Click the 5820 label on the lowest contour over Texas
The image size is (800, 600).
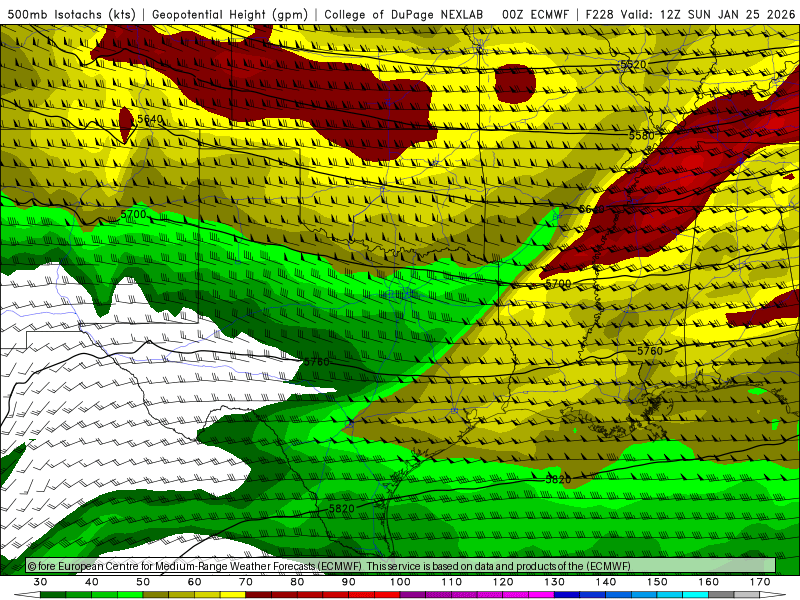[x=341, y=509]
